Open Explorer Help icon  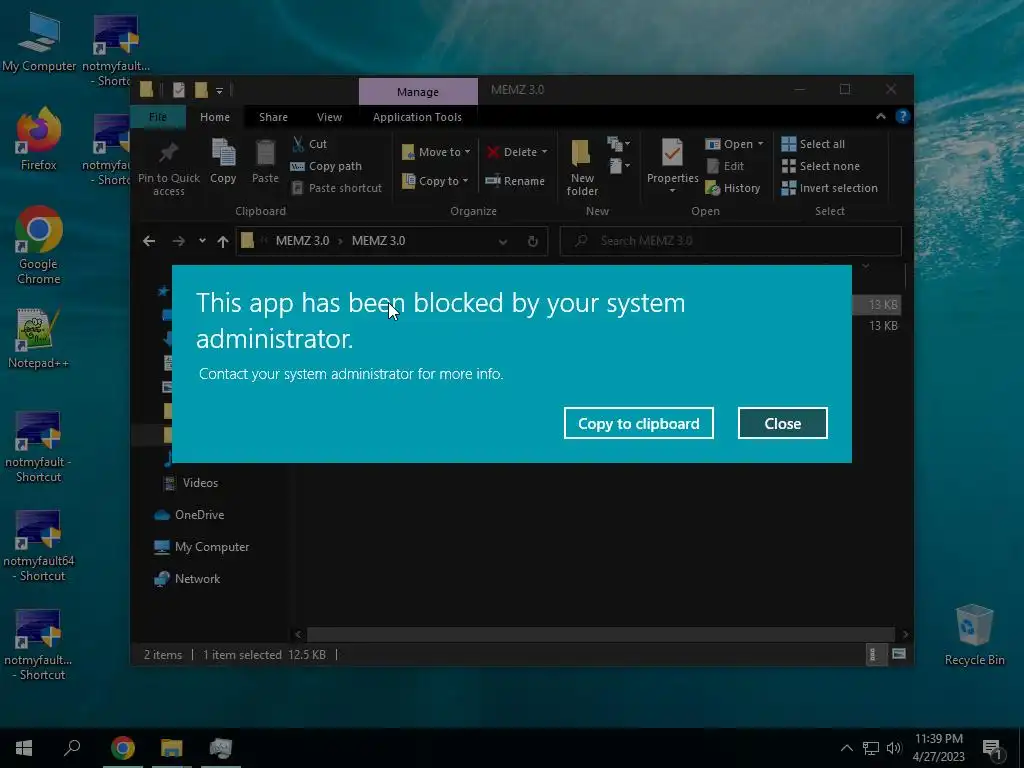coord(903,116)
